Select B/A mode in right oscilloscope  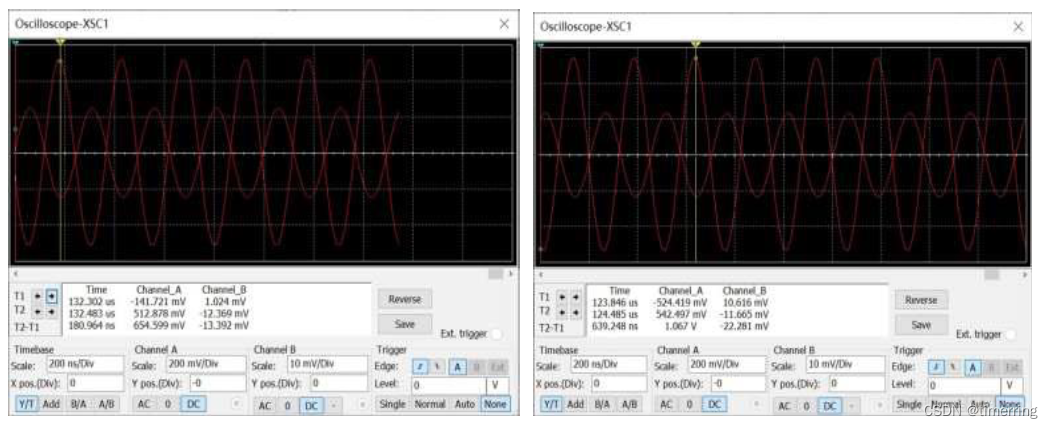tap(601, 404)
